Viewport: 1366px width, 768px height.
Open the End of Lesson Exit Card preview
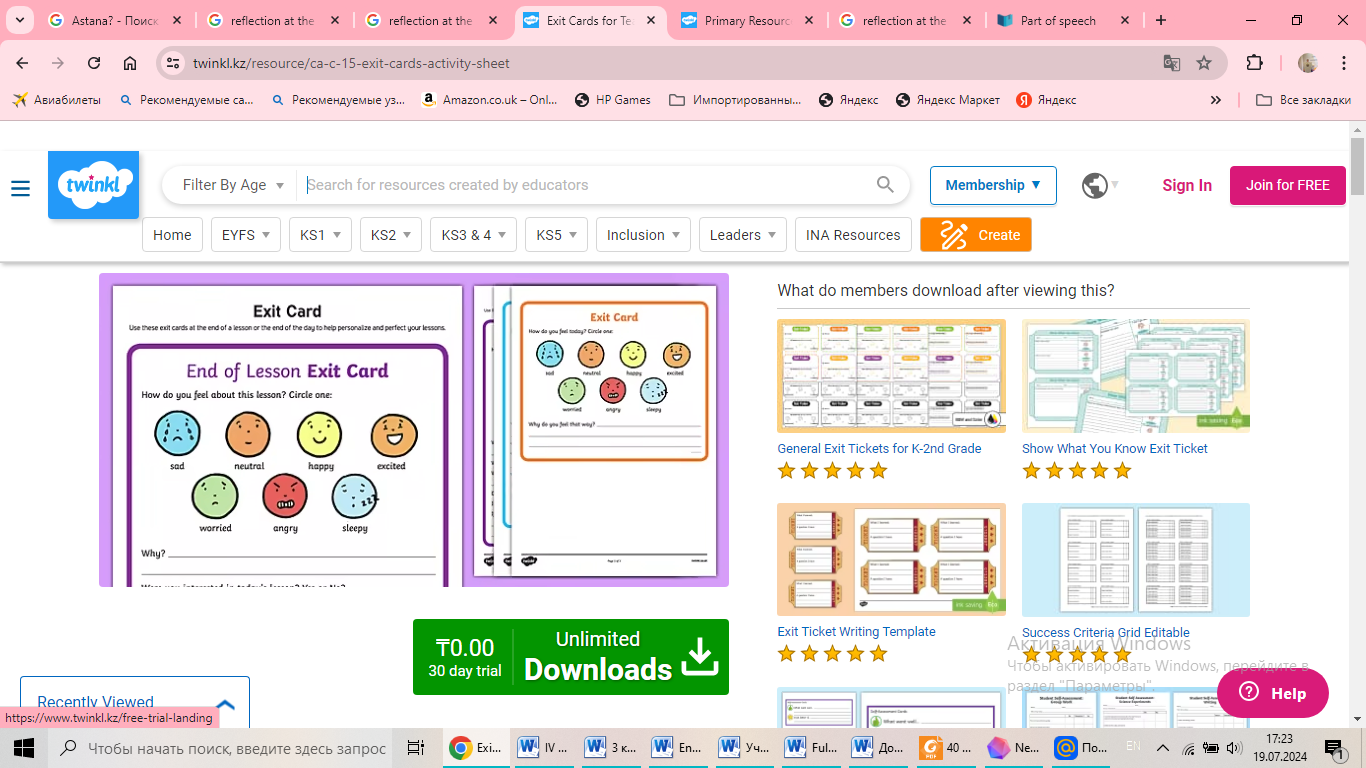[287, 436]
